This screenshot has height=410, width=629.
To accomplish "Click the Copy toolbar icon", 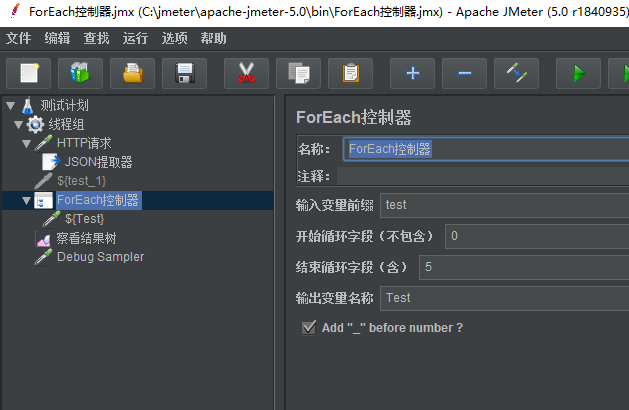I will pyautogui.click(x=298, y=73).
